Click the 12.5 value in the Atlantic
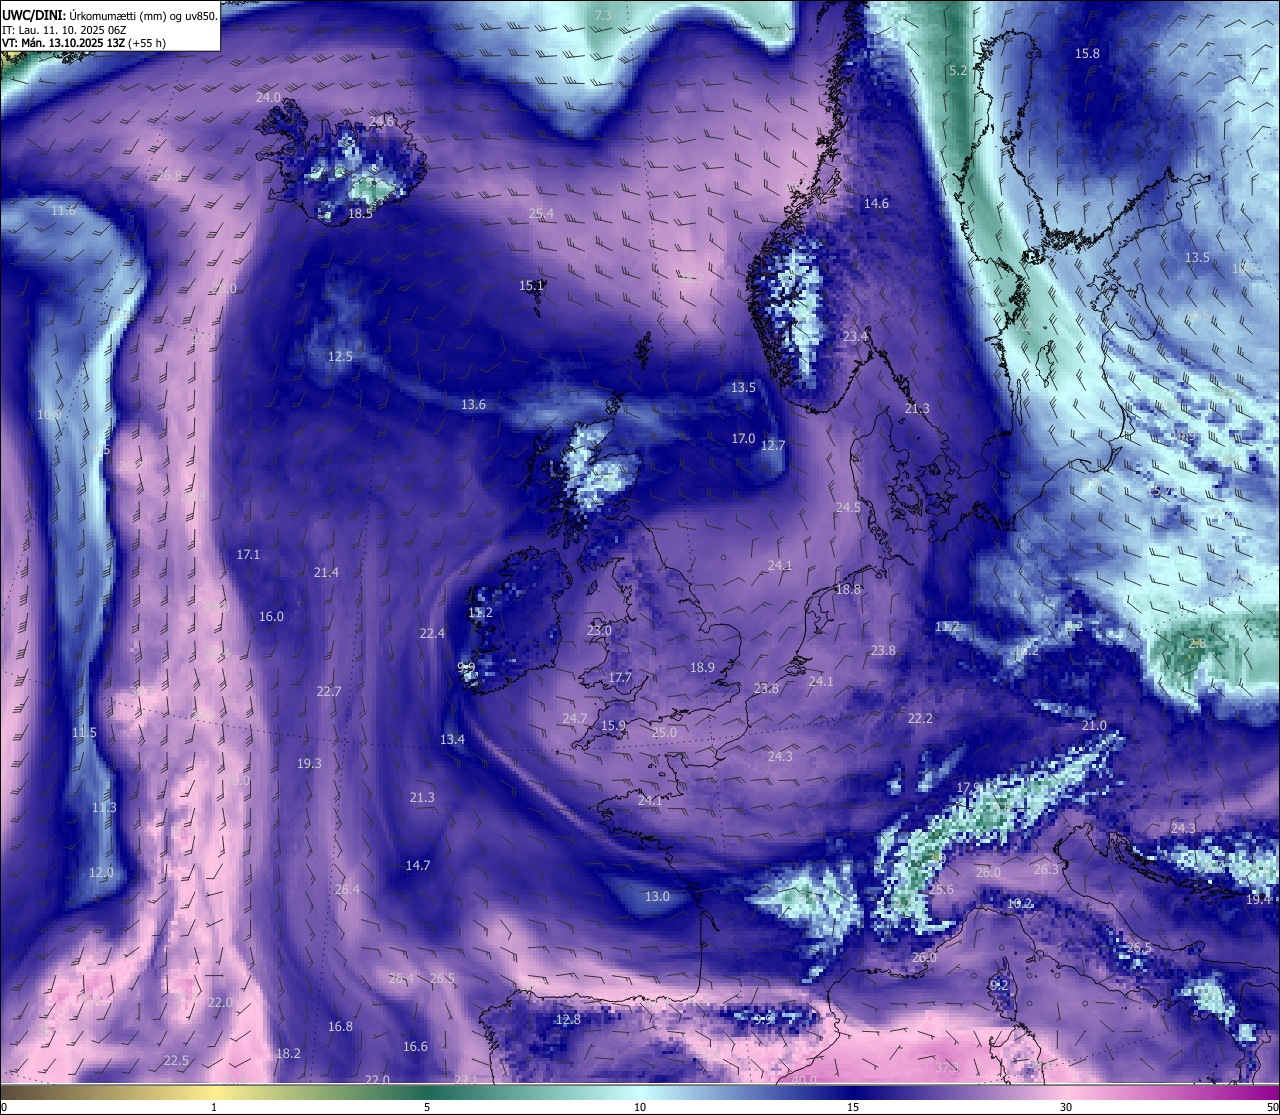 pyautogui.click(x=340, y=356)
